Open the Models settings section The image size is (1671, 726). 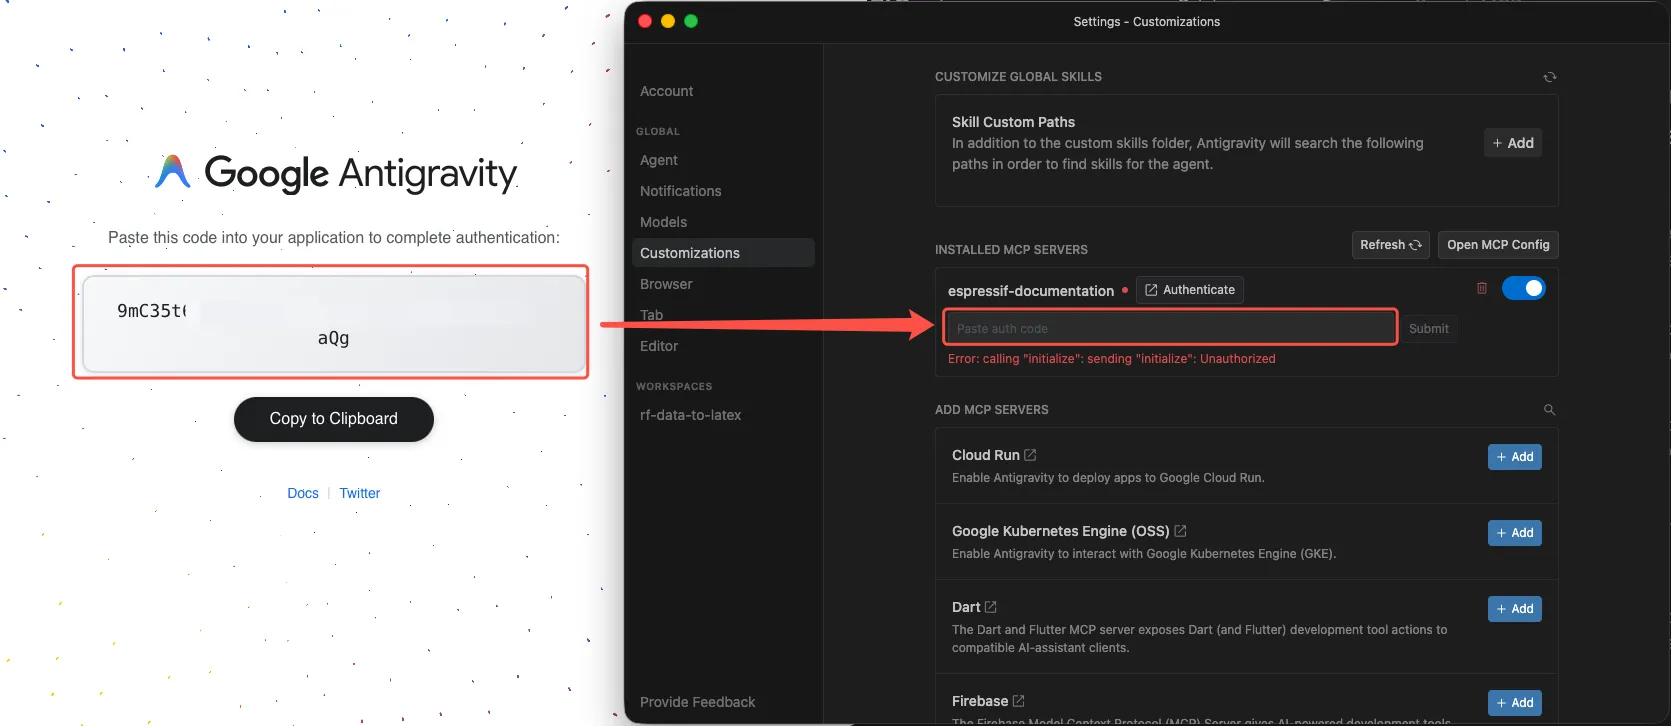[x=664, y=222]
